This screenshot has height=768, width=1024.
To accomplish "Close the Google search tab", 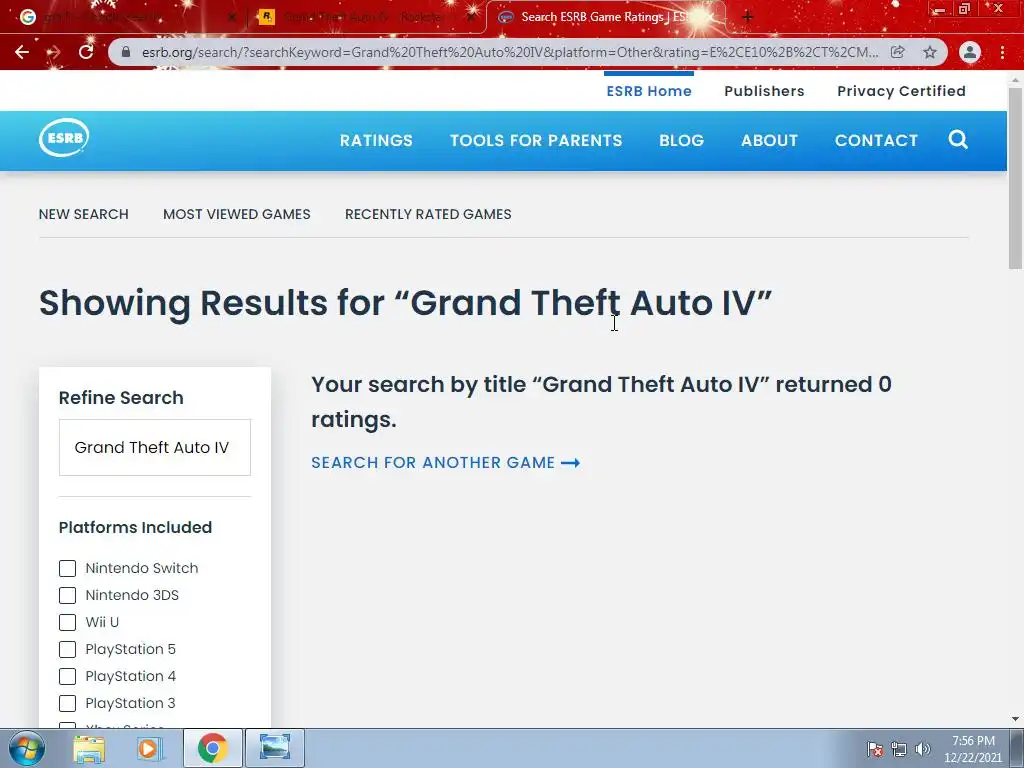I will 231,17.
